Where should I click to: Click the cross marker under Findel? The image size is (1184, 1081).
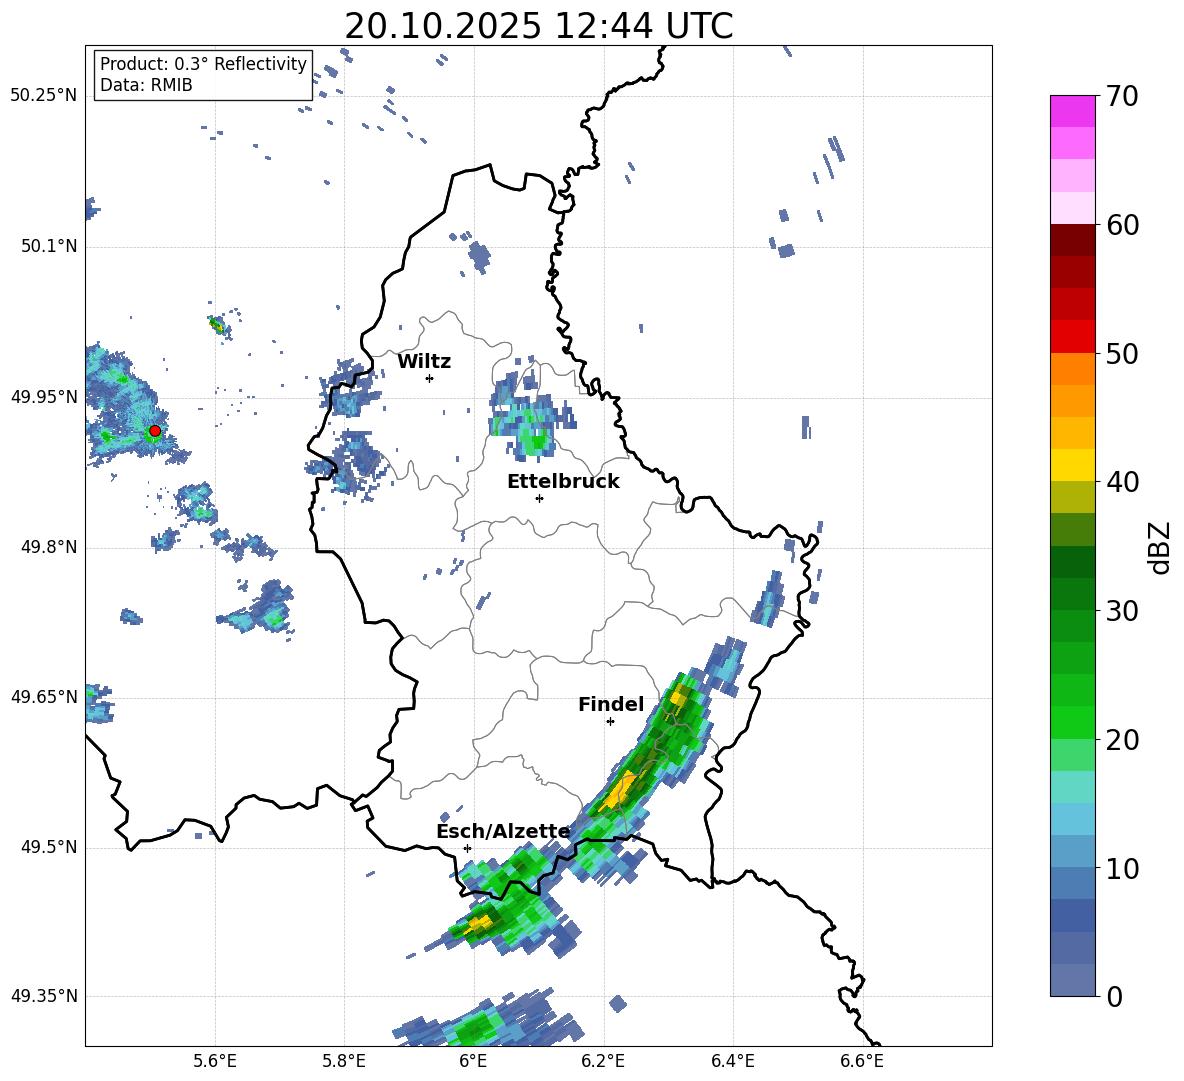point(610,722)
